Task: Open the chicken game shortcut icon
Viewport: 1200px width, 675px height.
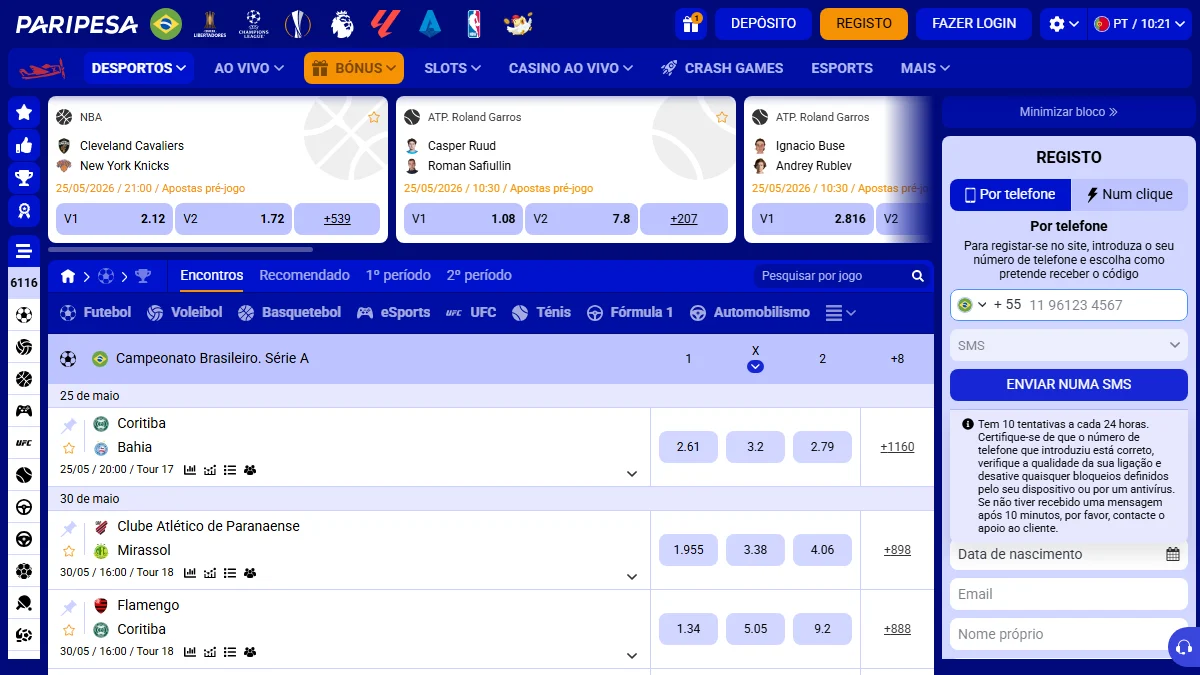Action: pyautogui.click(x=518, y=23)
